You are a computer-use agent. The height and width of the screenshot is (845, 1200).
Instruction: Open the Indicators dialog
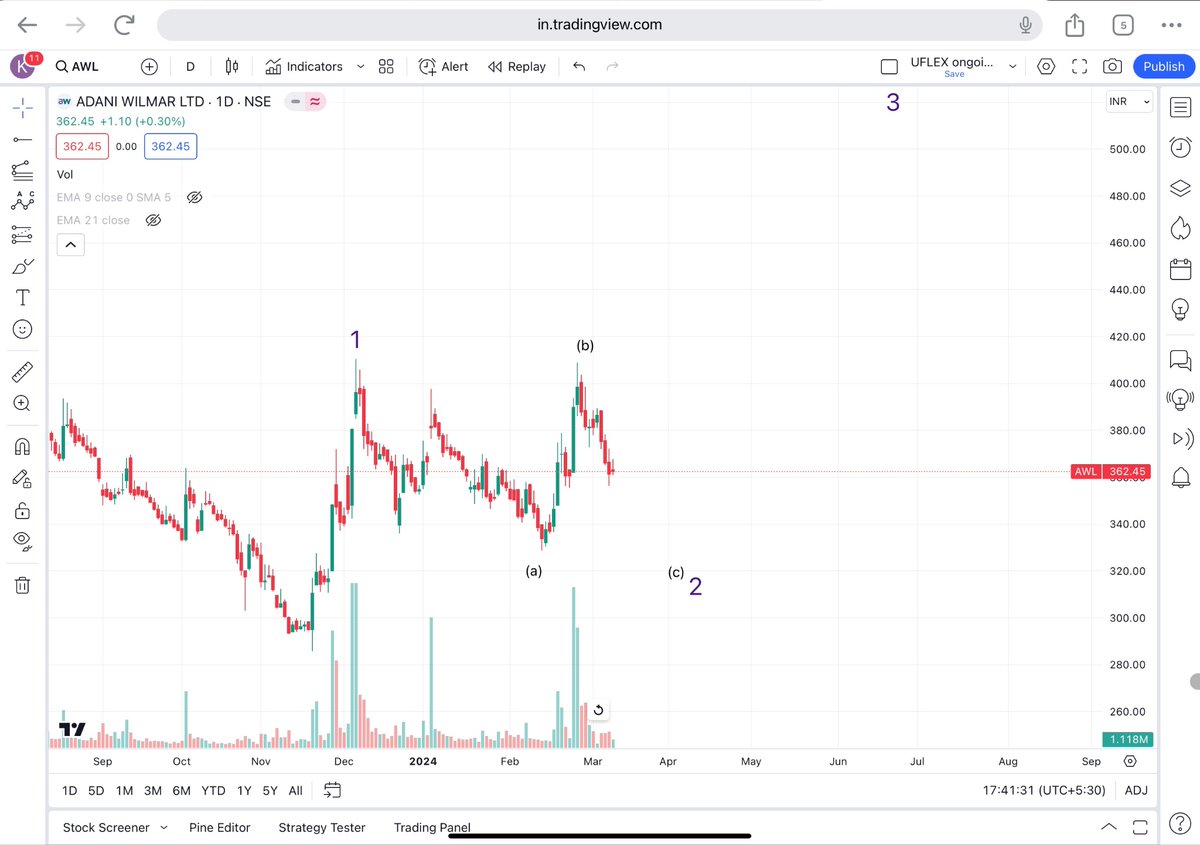pyautogui.click(x=304, y=66)
